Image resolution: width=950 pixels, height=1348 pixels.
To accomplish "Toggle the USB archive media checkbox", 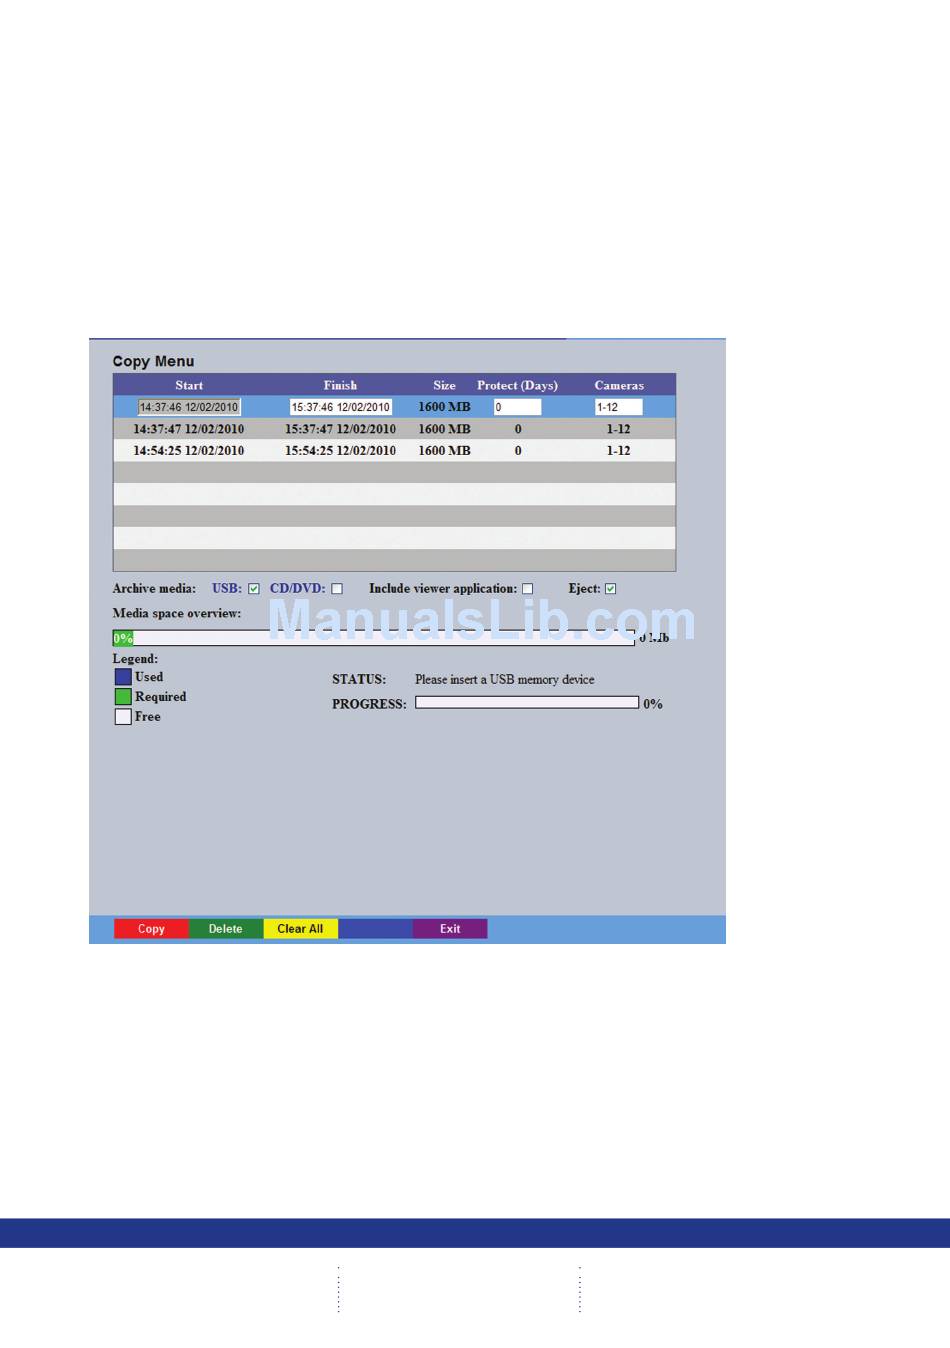I will tap(254, 589).
